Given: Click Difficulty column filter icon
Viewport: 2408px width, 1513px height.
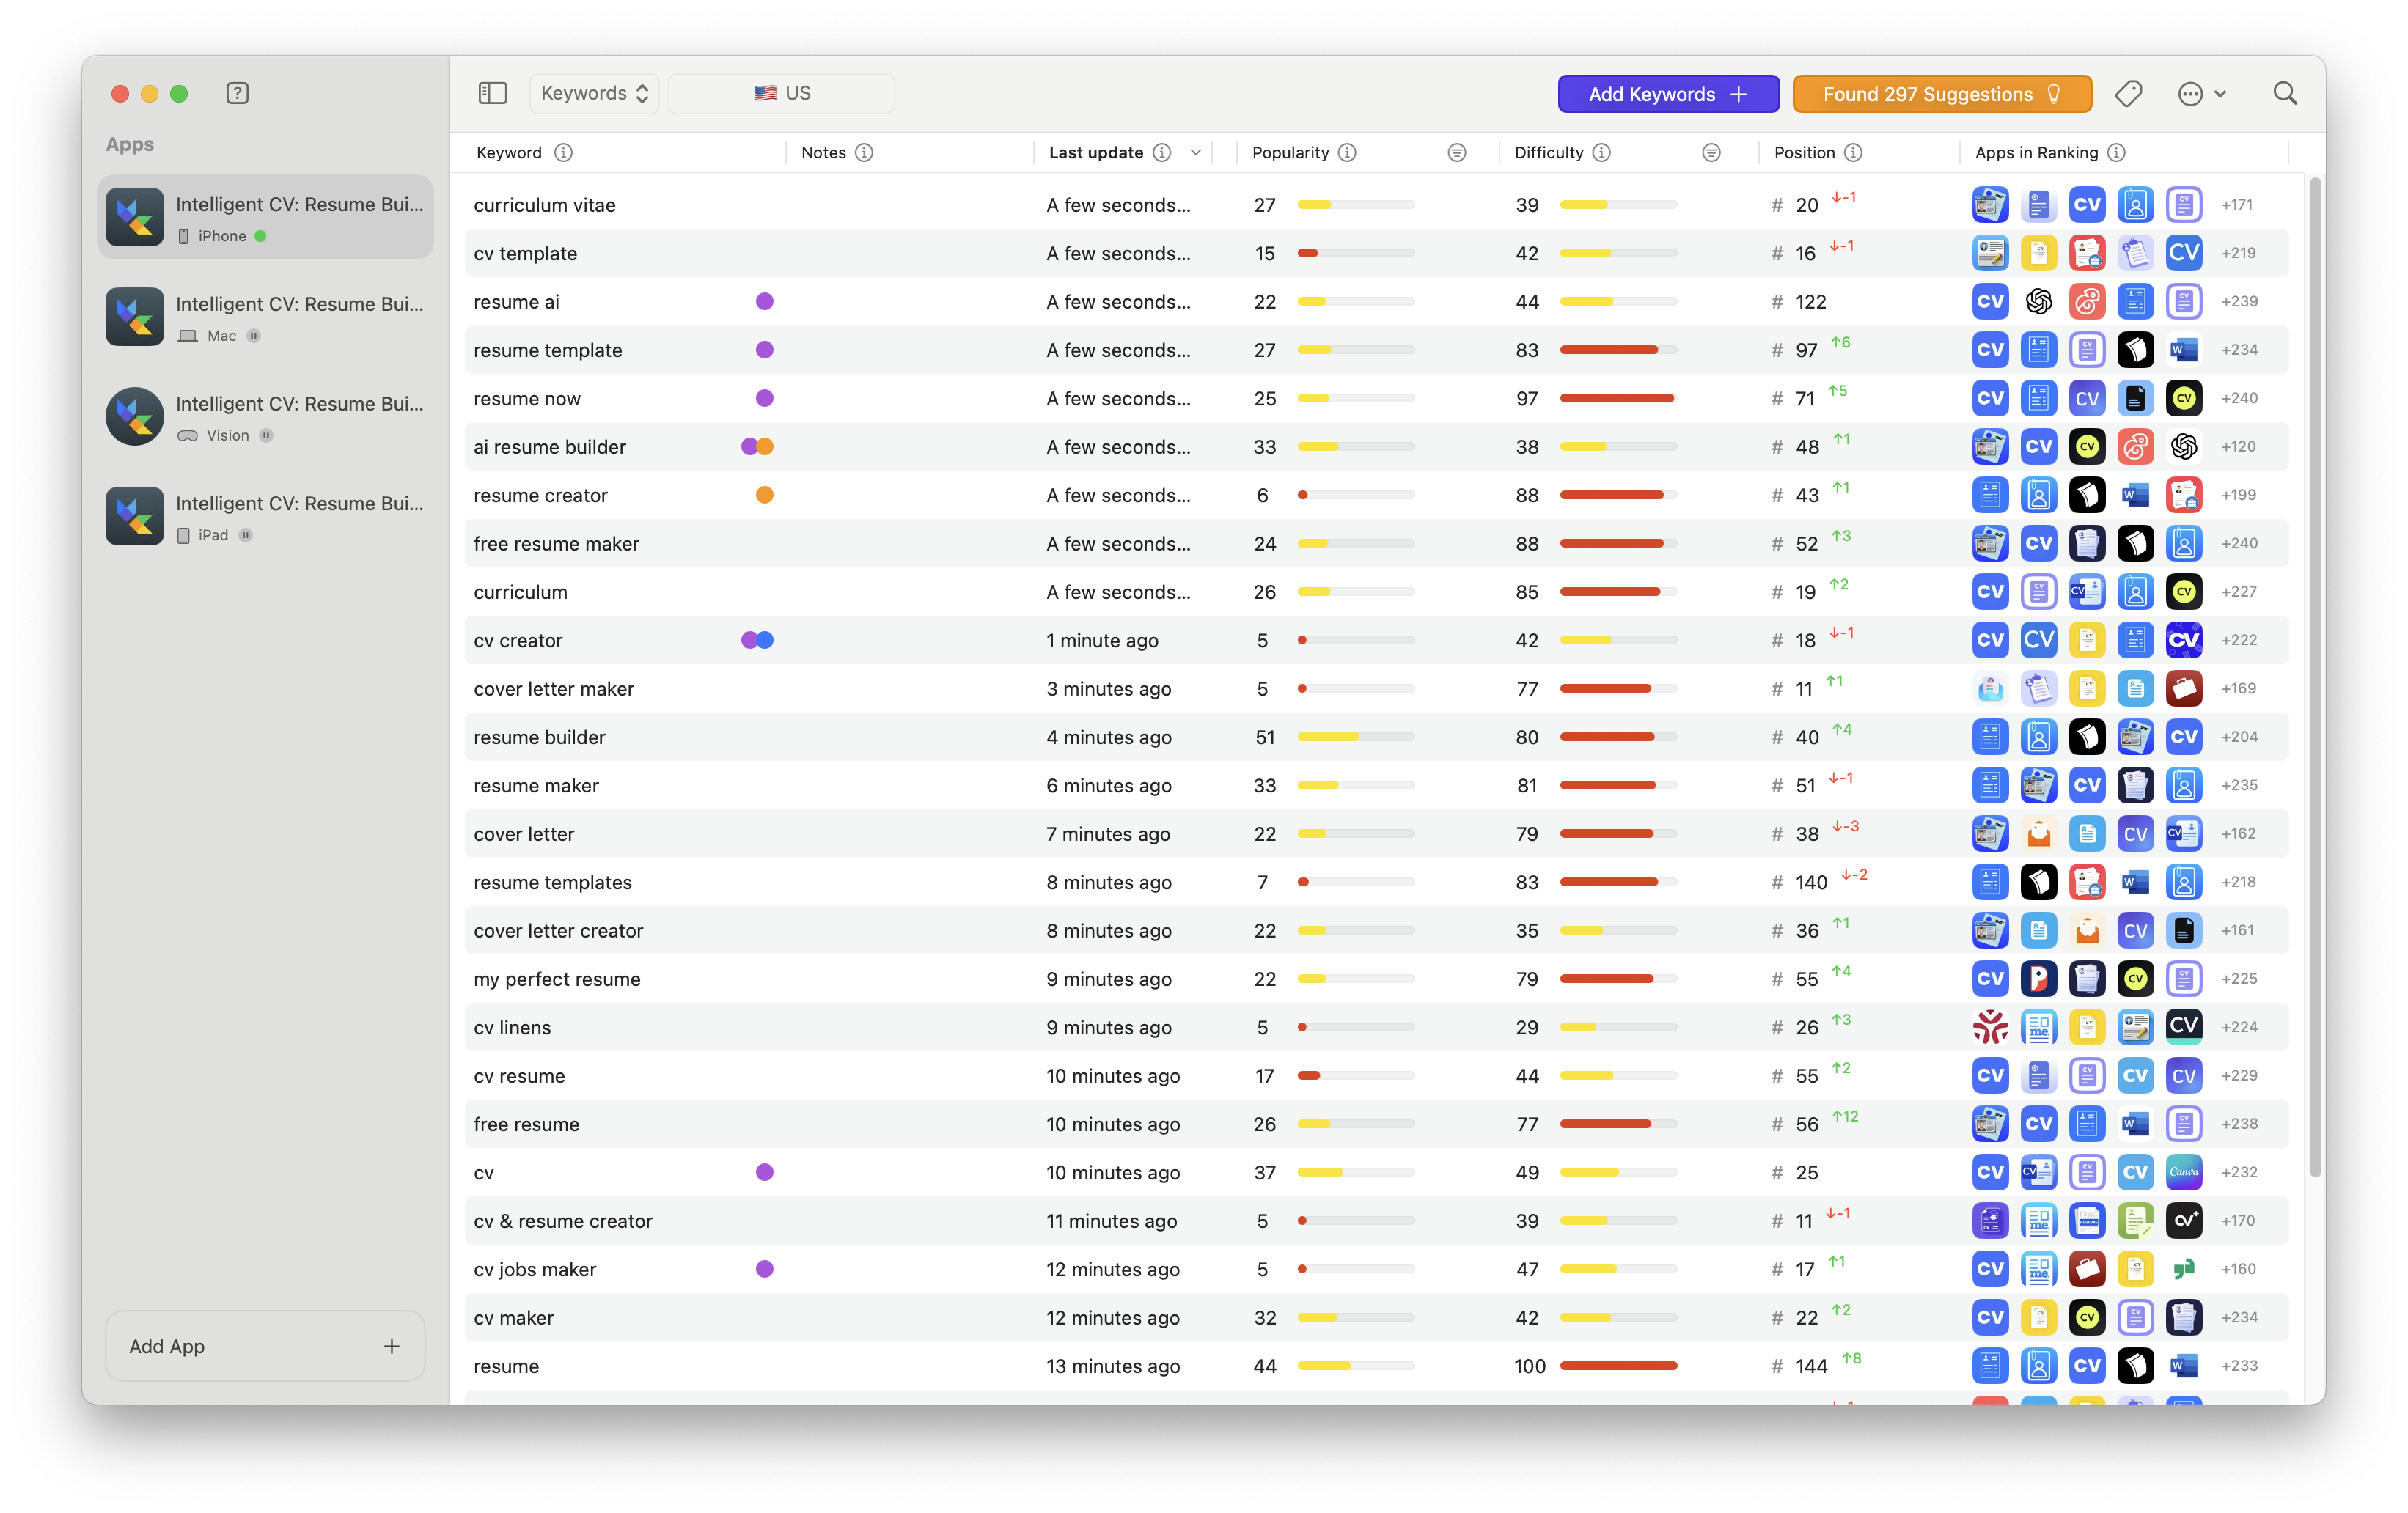Looking at the screenshot, I should 1711,153.
